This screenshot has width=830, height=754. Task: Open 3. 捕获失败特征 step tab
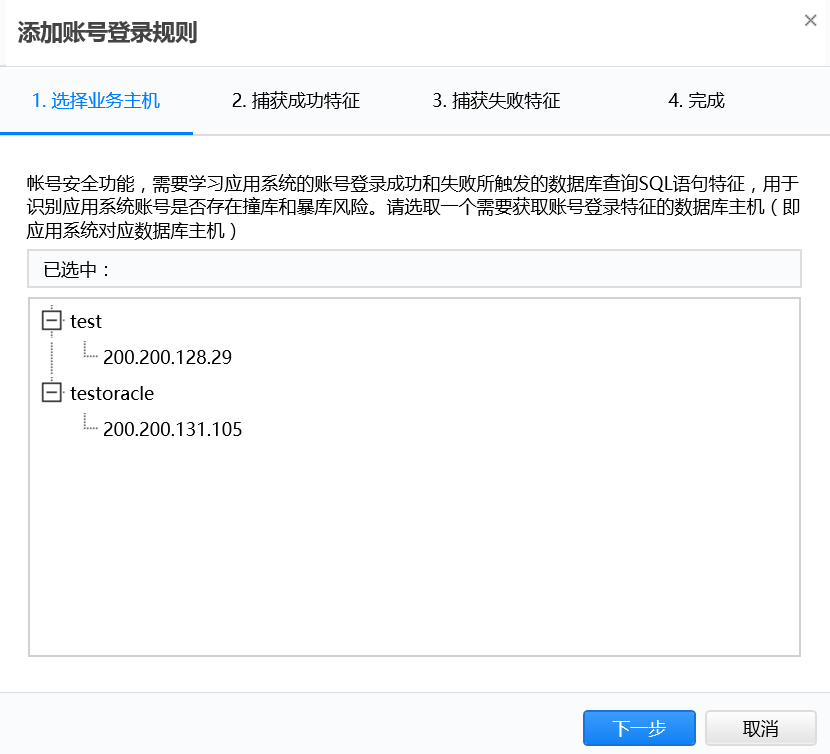(x=496, y=101)
